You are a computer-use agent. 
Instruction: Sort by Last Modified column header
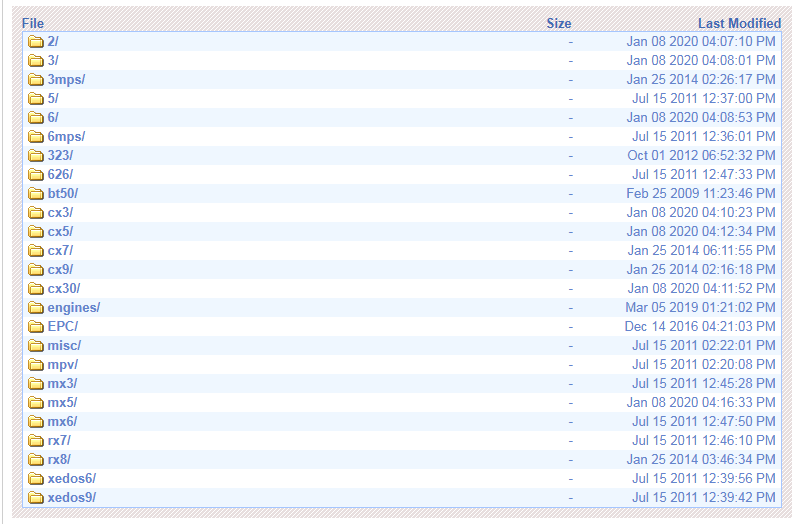(x=739, y=23)
